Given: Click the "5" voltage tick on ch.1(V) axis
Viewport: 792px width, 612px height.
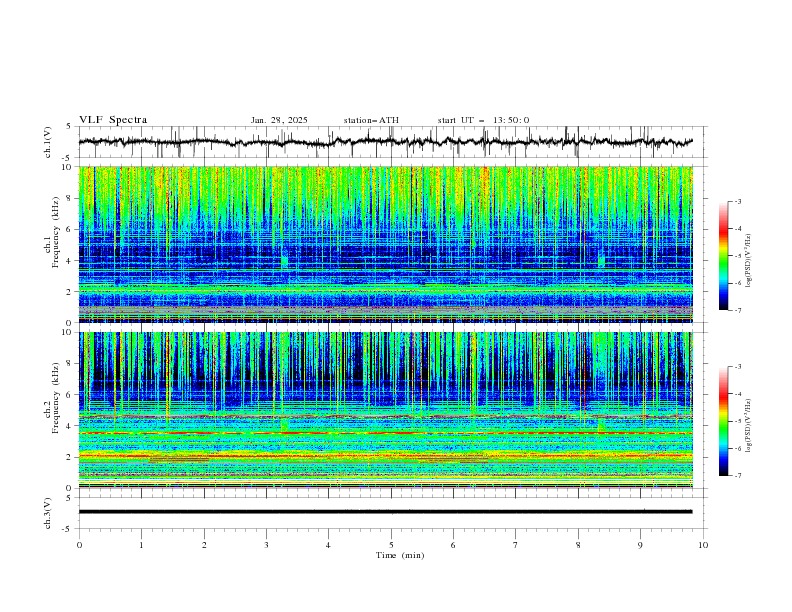Looking at the screenshot, I should (69, 126).
